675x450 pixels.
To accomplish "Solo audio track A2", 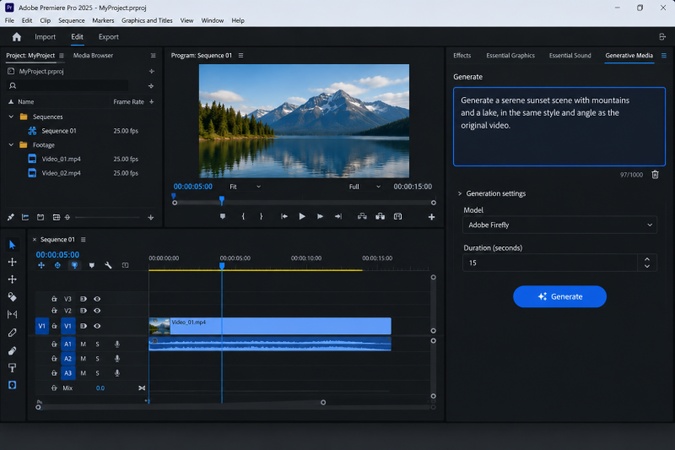I will [97, 358].
